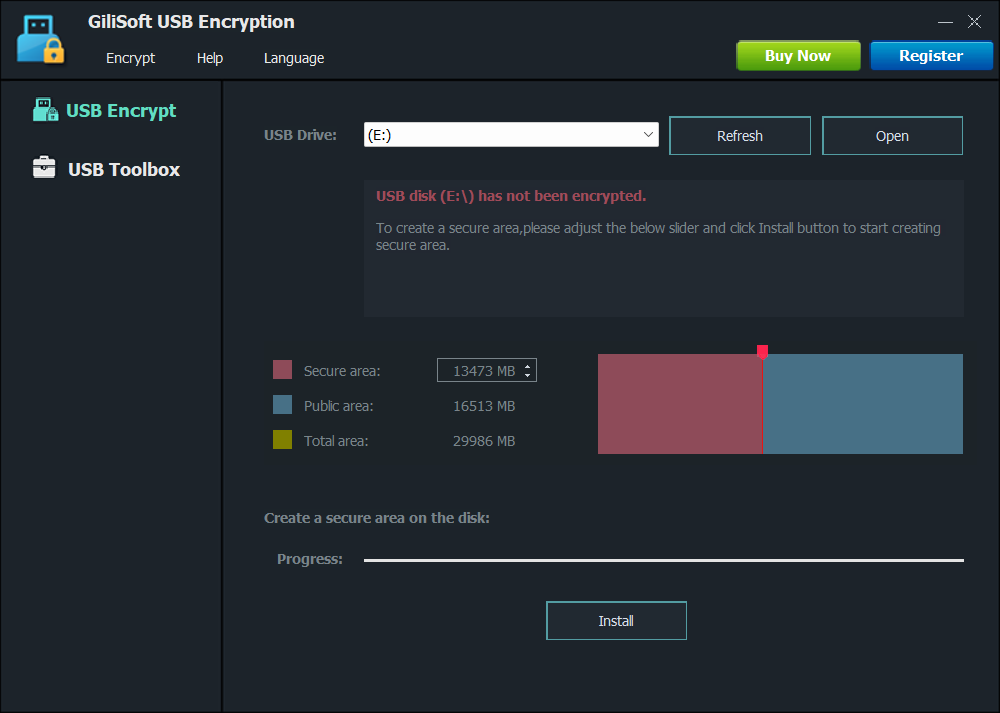
Task: Click the toolbox icon next to USB Toolbox
Action: coord(45,168)
